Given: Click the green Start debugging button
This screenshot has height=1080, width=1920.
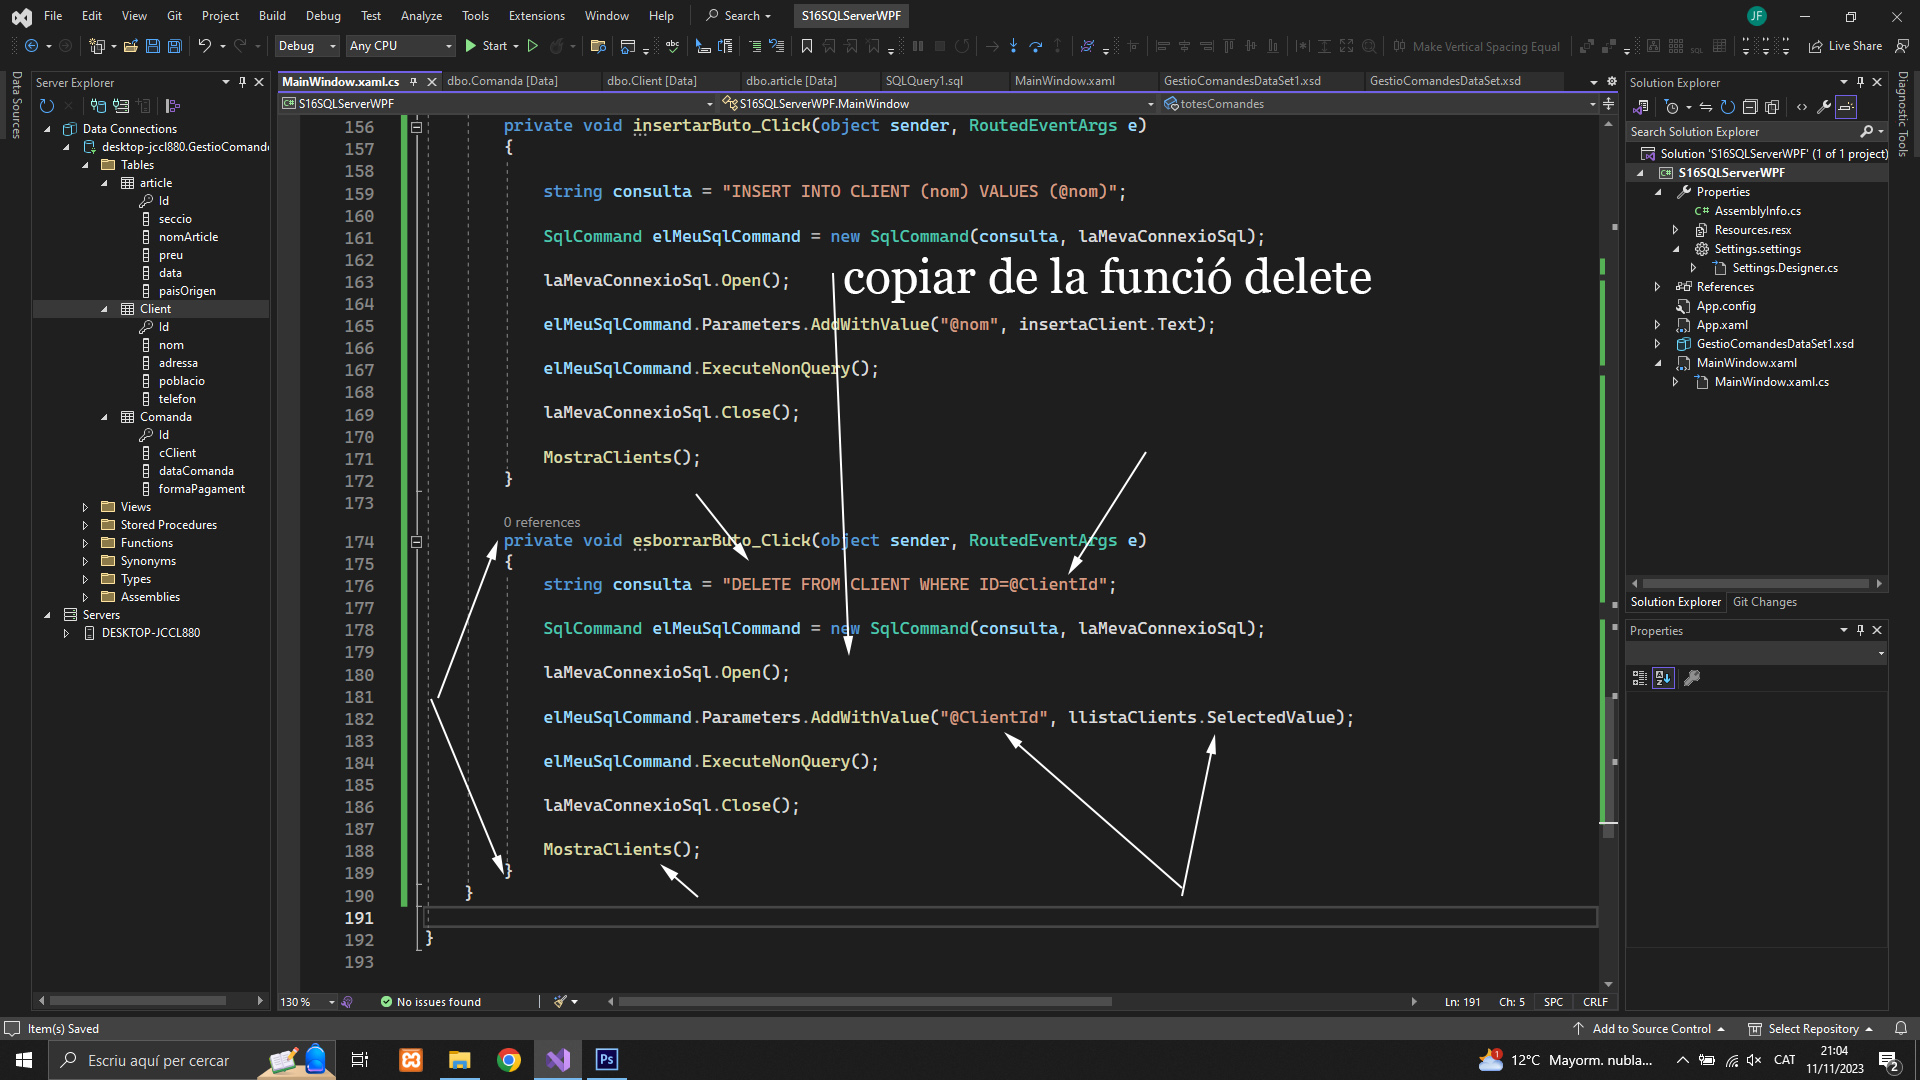Looking at the screenshot, I should click(x=471, y=46).
